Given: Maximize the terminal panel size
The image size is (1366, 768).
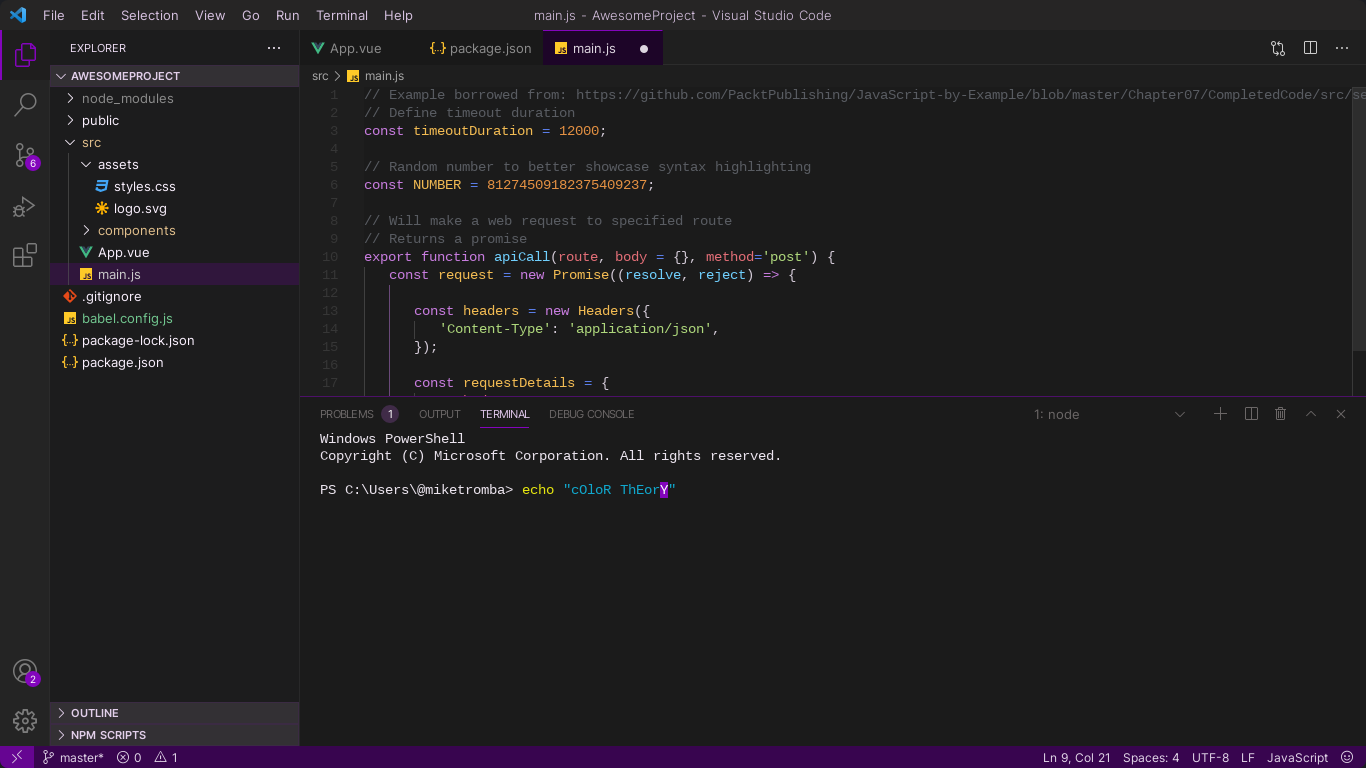Looking at the screenshot, I should coord(1311,414).
